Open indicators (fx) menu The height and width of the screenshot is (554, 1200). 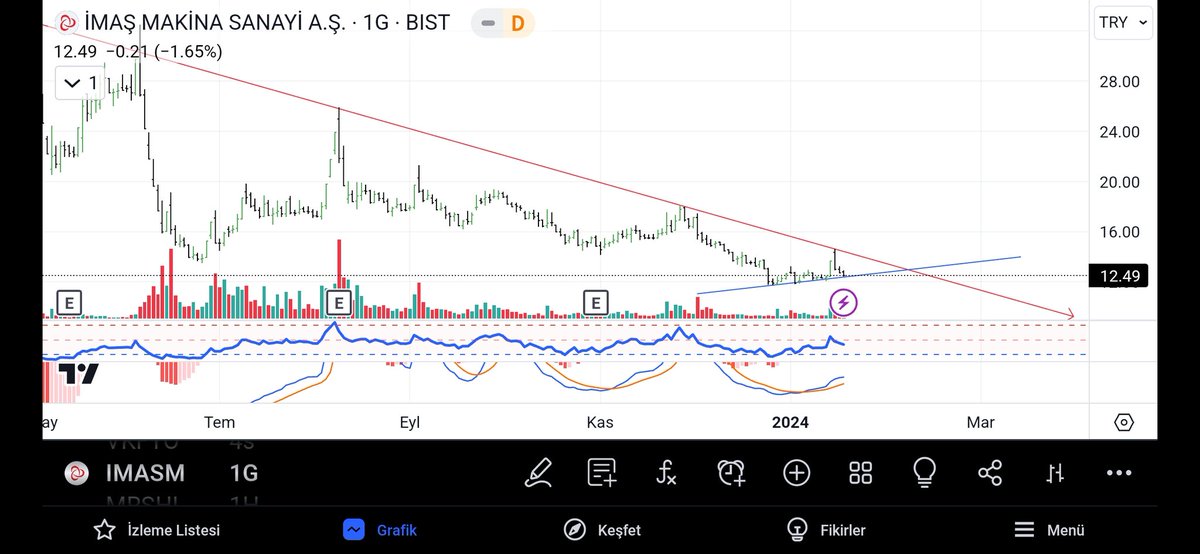pyautogui.click(x=667, y=472)
